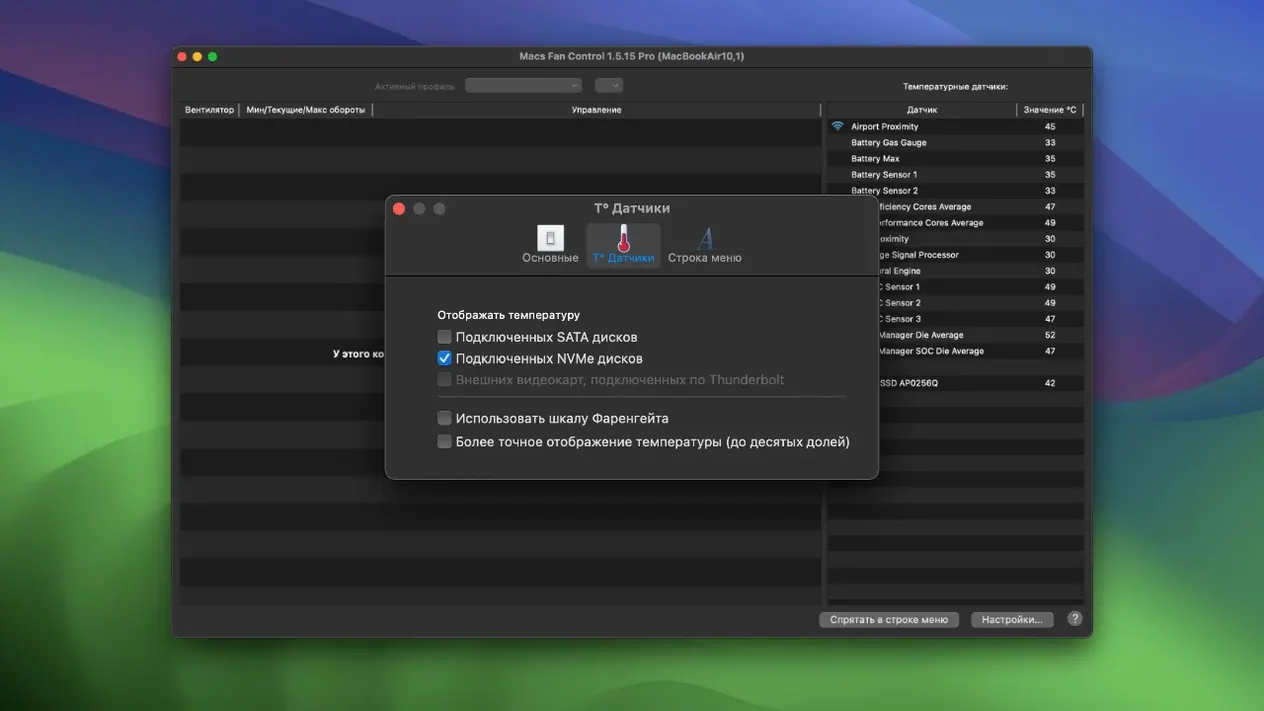The image size is (1264, 711).
Task: Click the SSD AP0256Q value 42
Action: tap(1050, 383)
